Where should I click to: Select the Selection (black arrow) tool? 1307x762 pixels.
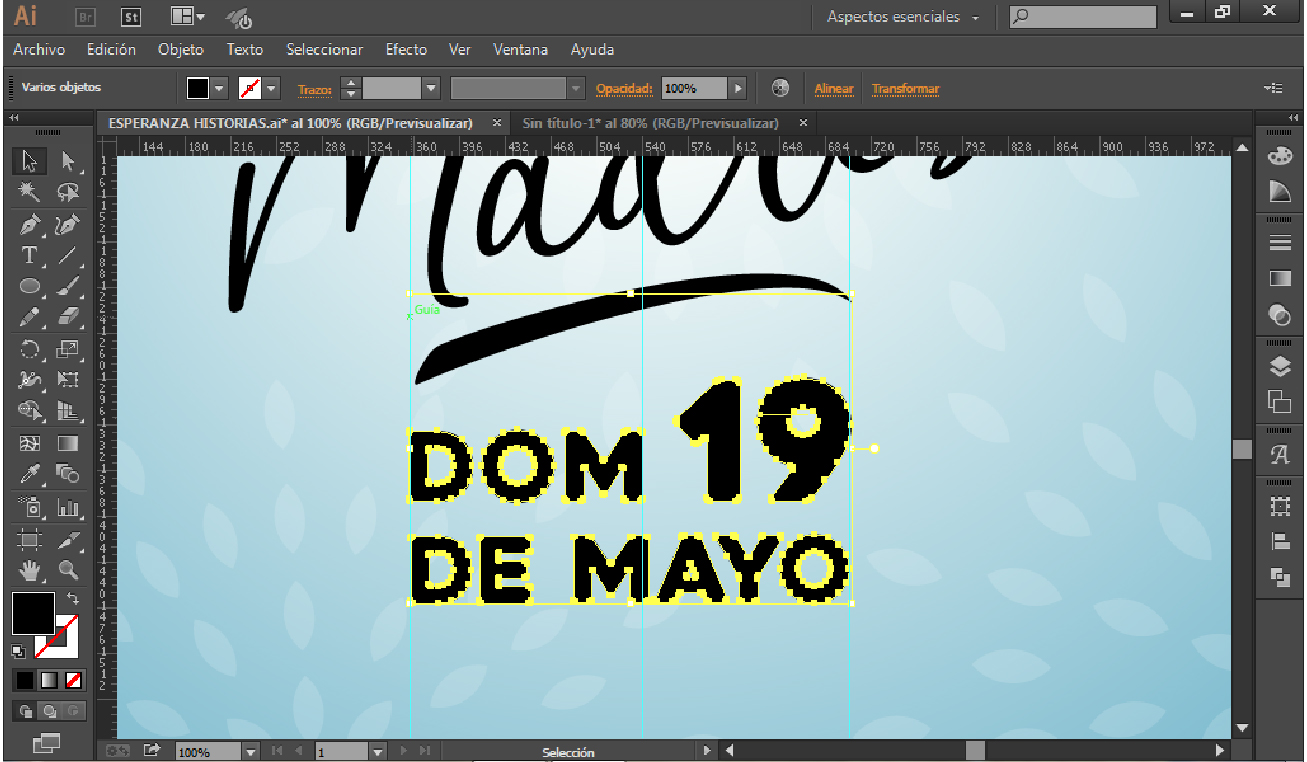point(30,161)
